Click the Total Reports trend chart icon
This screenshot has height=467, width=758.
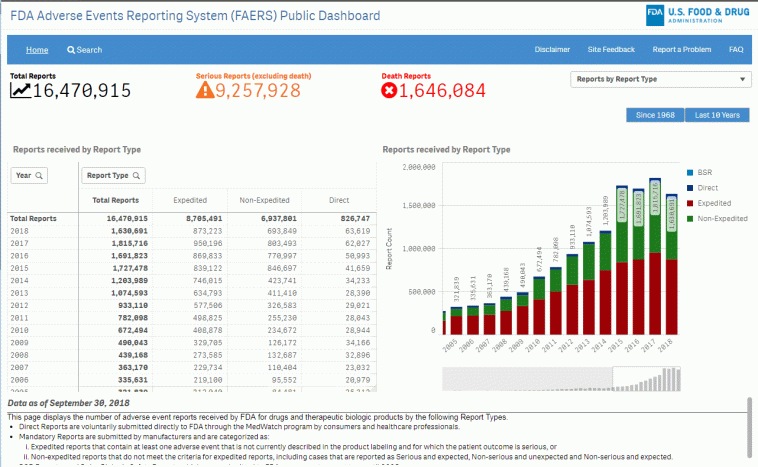[20, 91]
